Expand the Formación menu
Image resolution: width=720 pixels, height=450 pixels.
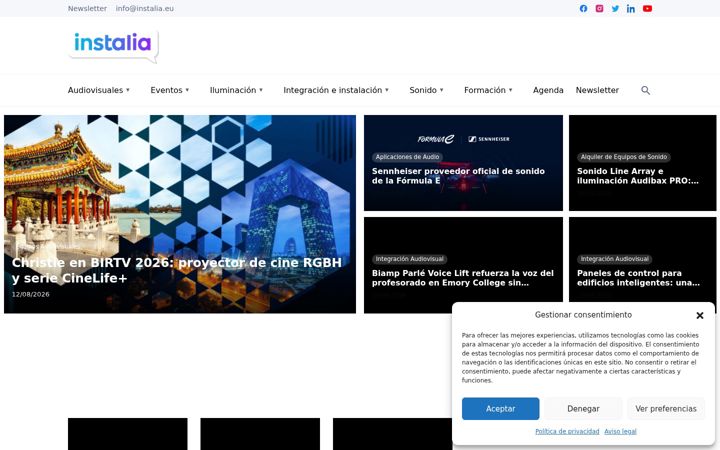point(488,90)
